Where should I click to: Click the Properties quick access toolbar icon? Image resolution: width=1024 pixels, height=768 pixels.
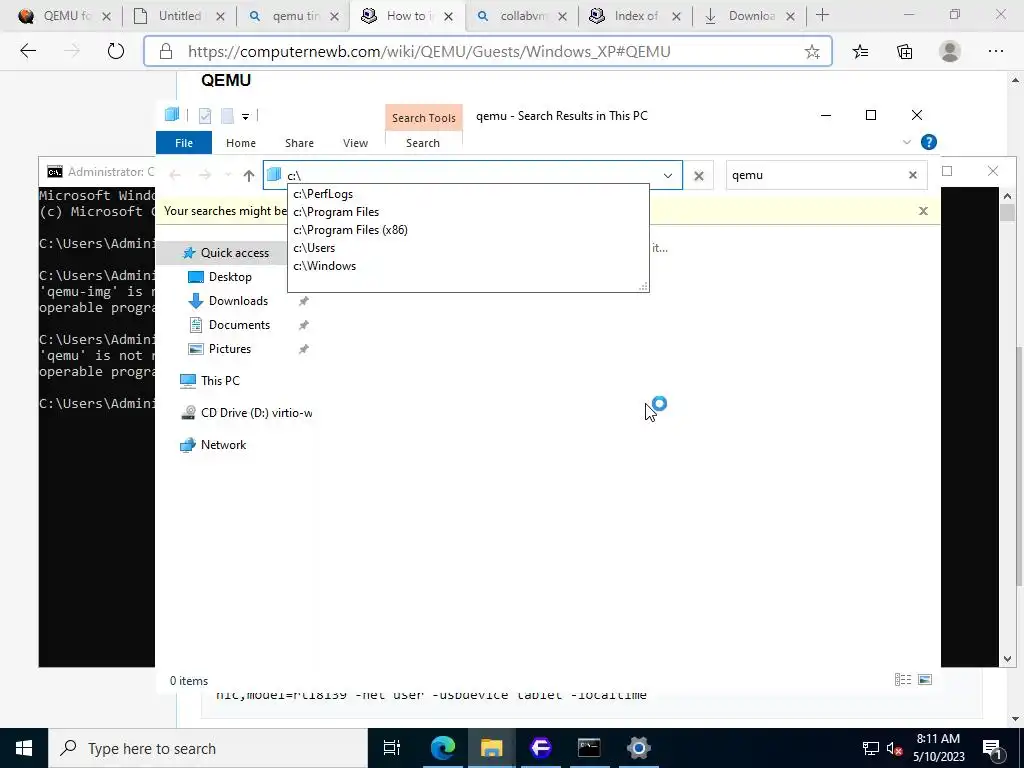coord(205,116)
